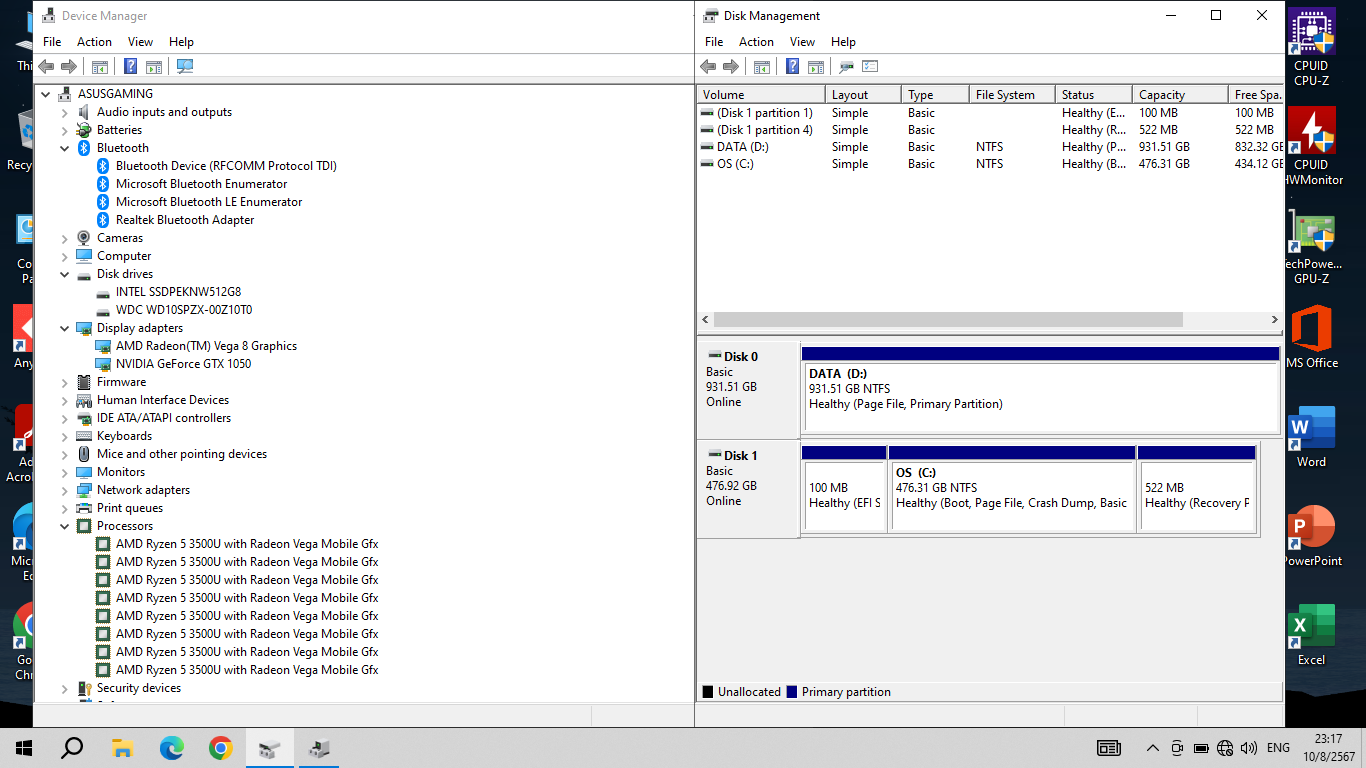This screenshot has width=1366, height=768.
Task: Click the Settings checklist icon in Disk Management toolbar
Action: tap(870, 66)
